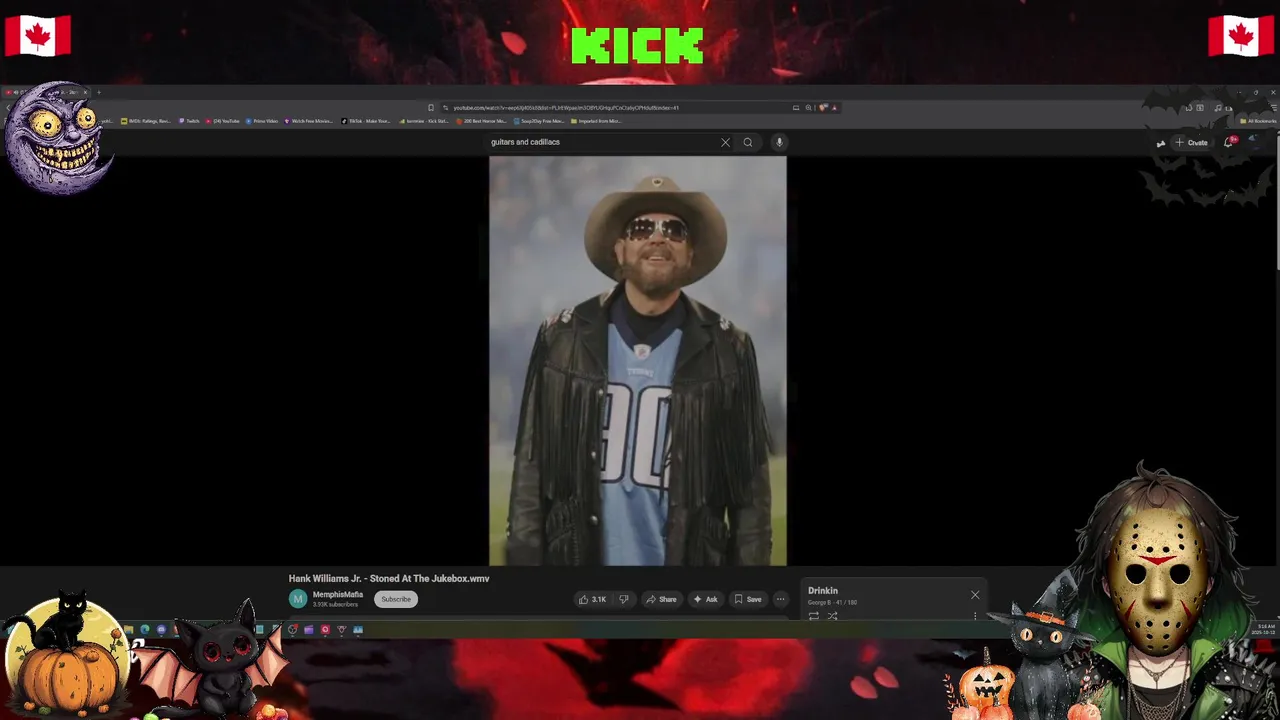The image size is (1280, 720).
Task: Open the Soap2Day Free Movies bookmark
Action: tap(540, 121)
